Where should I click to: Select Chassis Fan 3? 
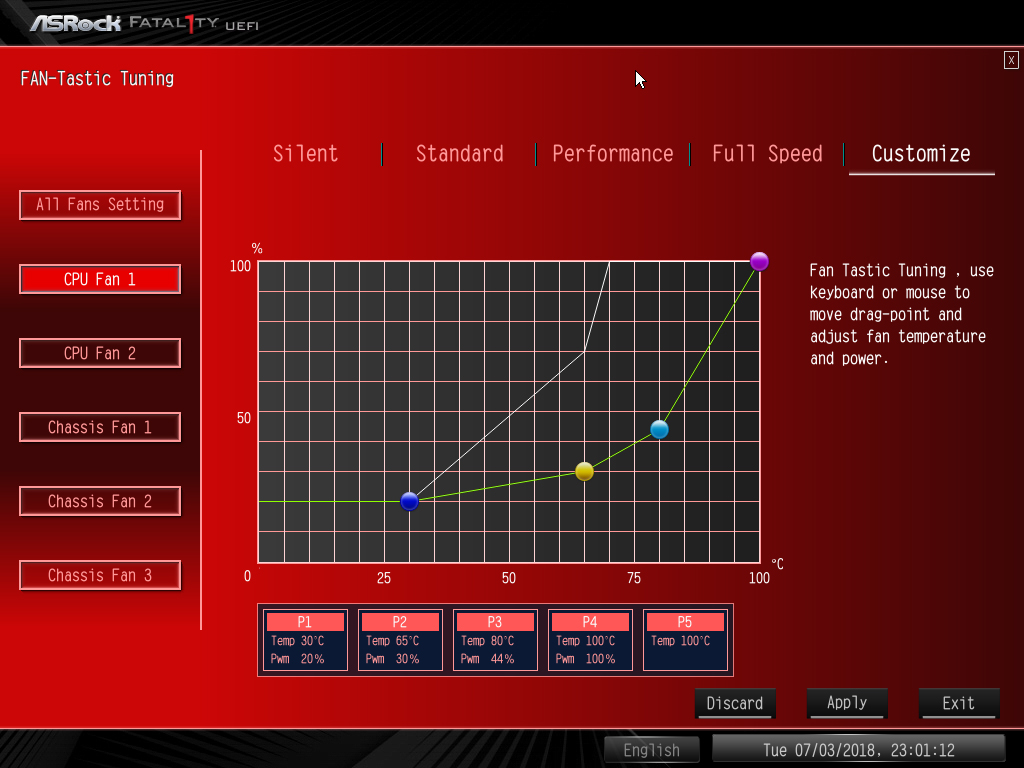click(100, 575)
